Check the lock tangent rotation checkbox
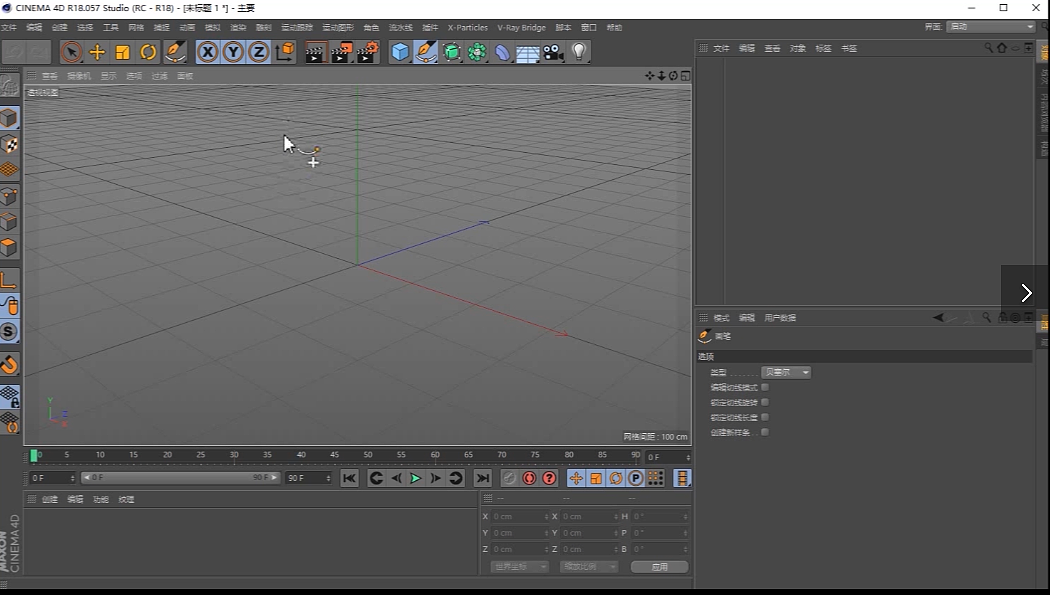Screen dimensions: 1050x595 coord(765,402)
